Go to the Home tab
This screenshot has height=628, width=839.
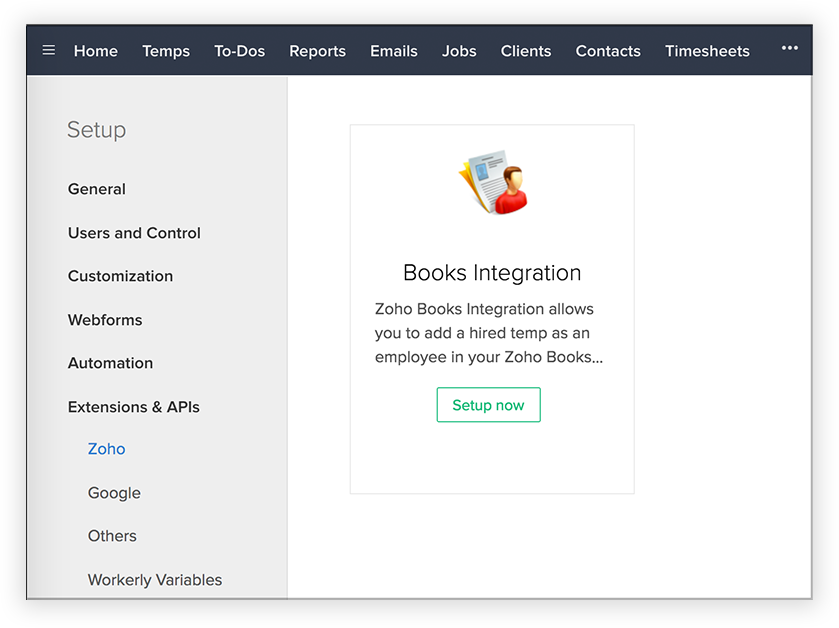click(x=96, y=51)
